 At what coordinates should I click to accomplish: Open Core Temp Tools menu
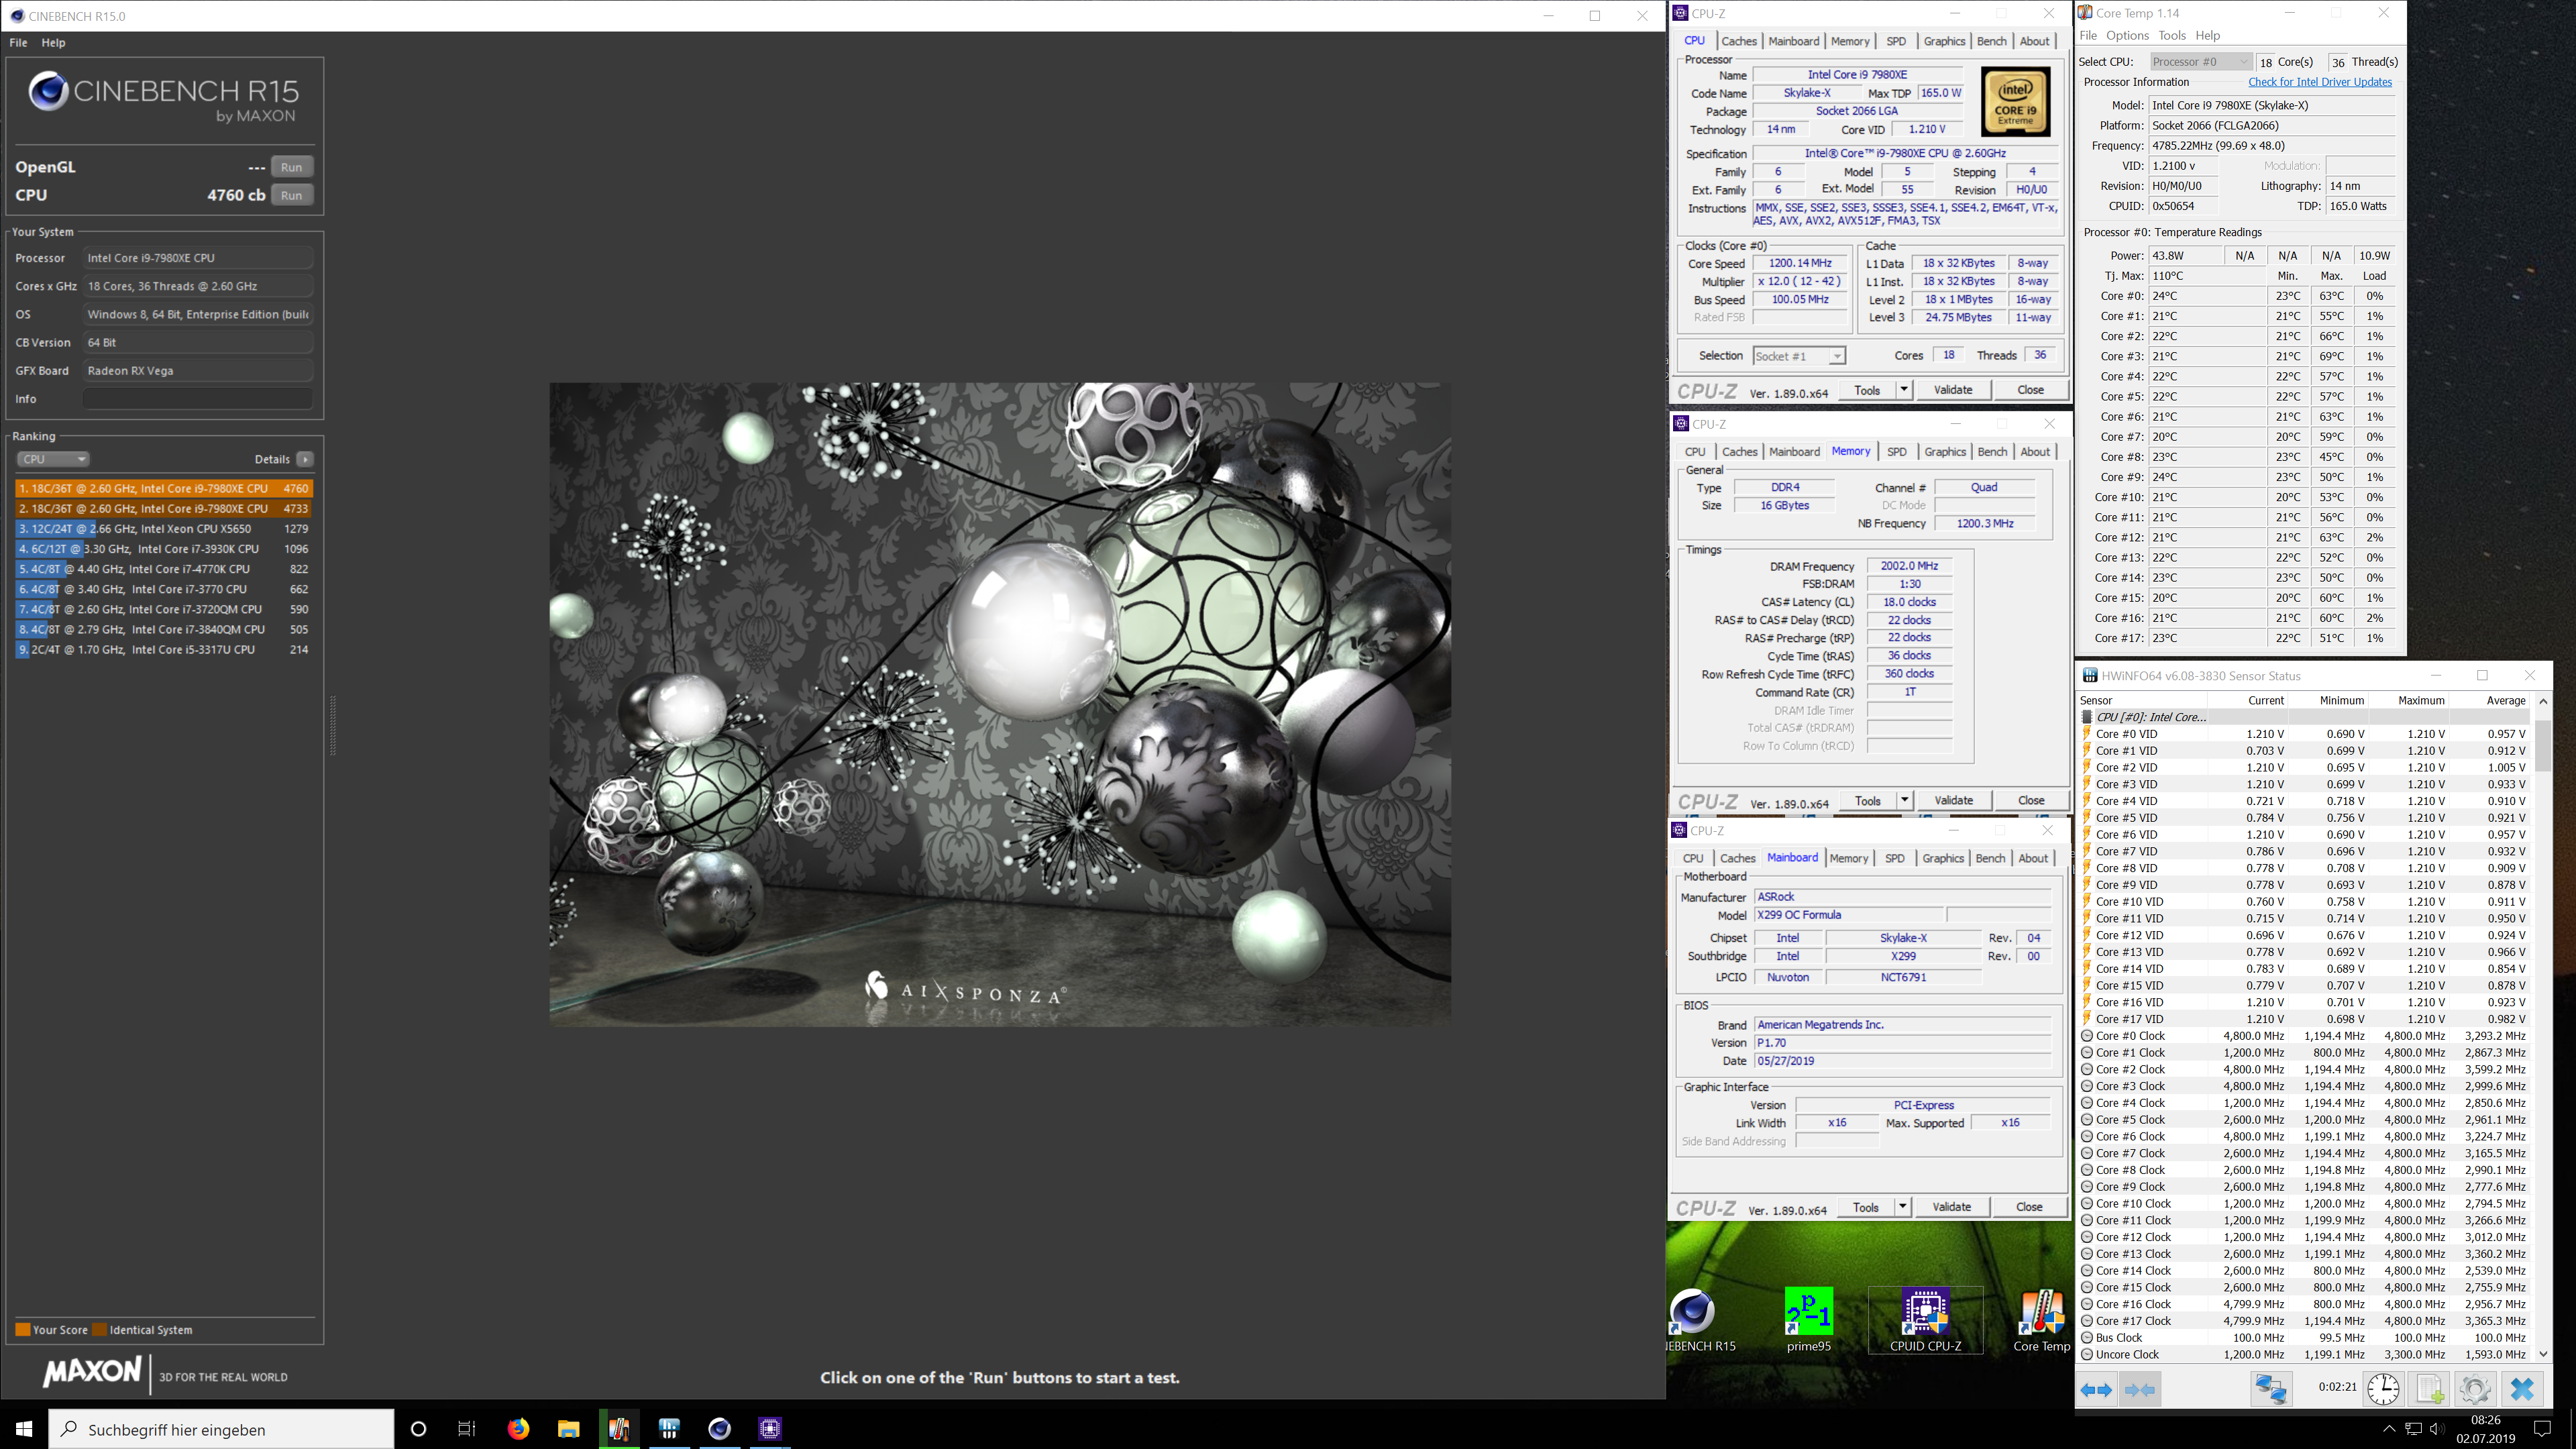coord(2172,35)
